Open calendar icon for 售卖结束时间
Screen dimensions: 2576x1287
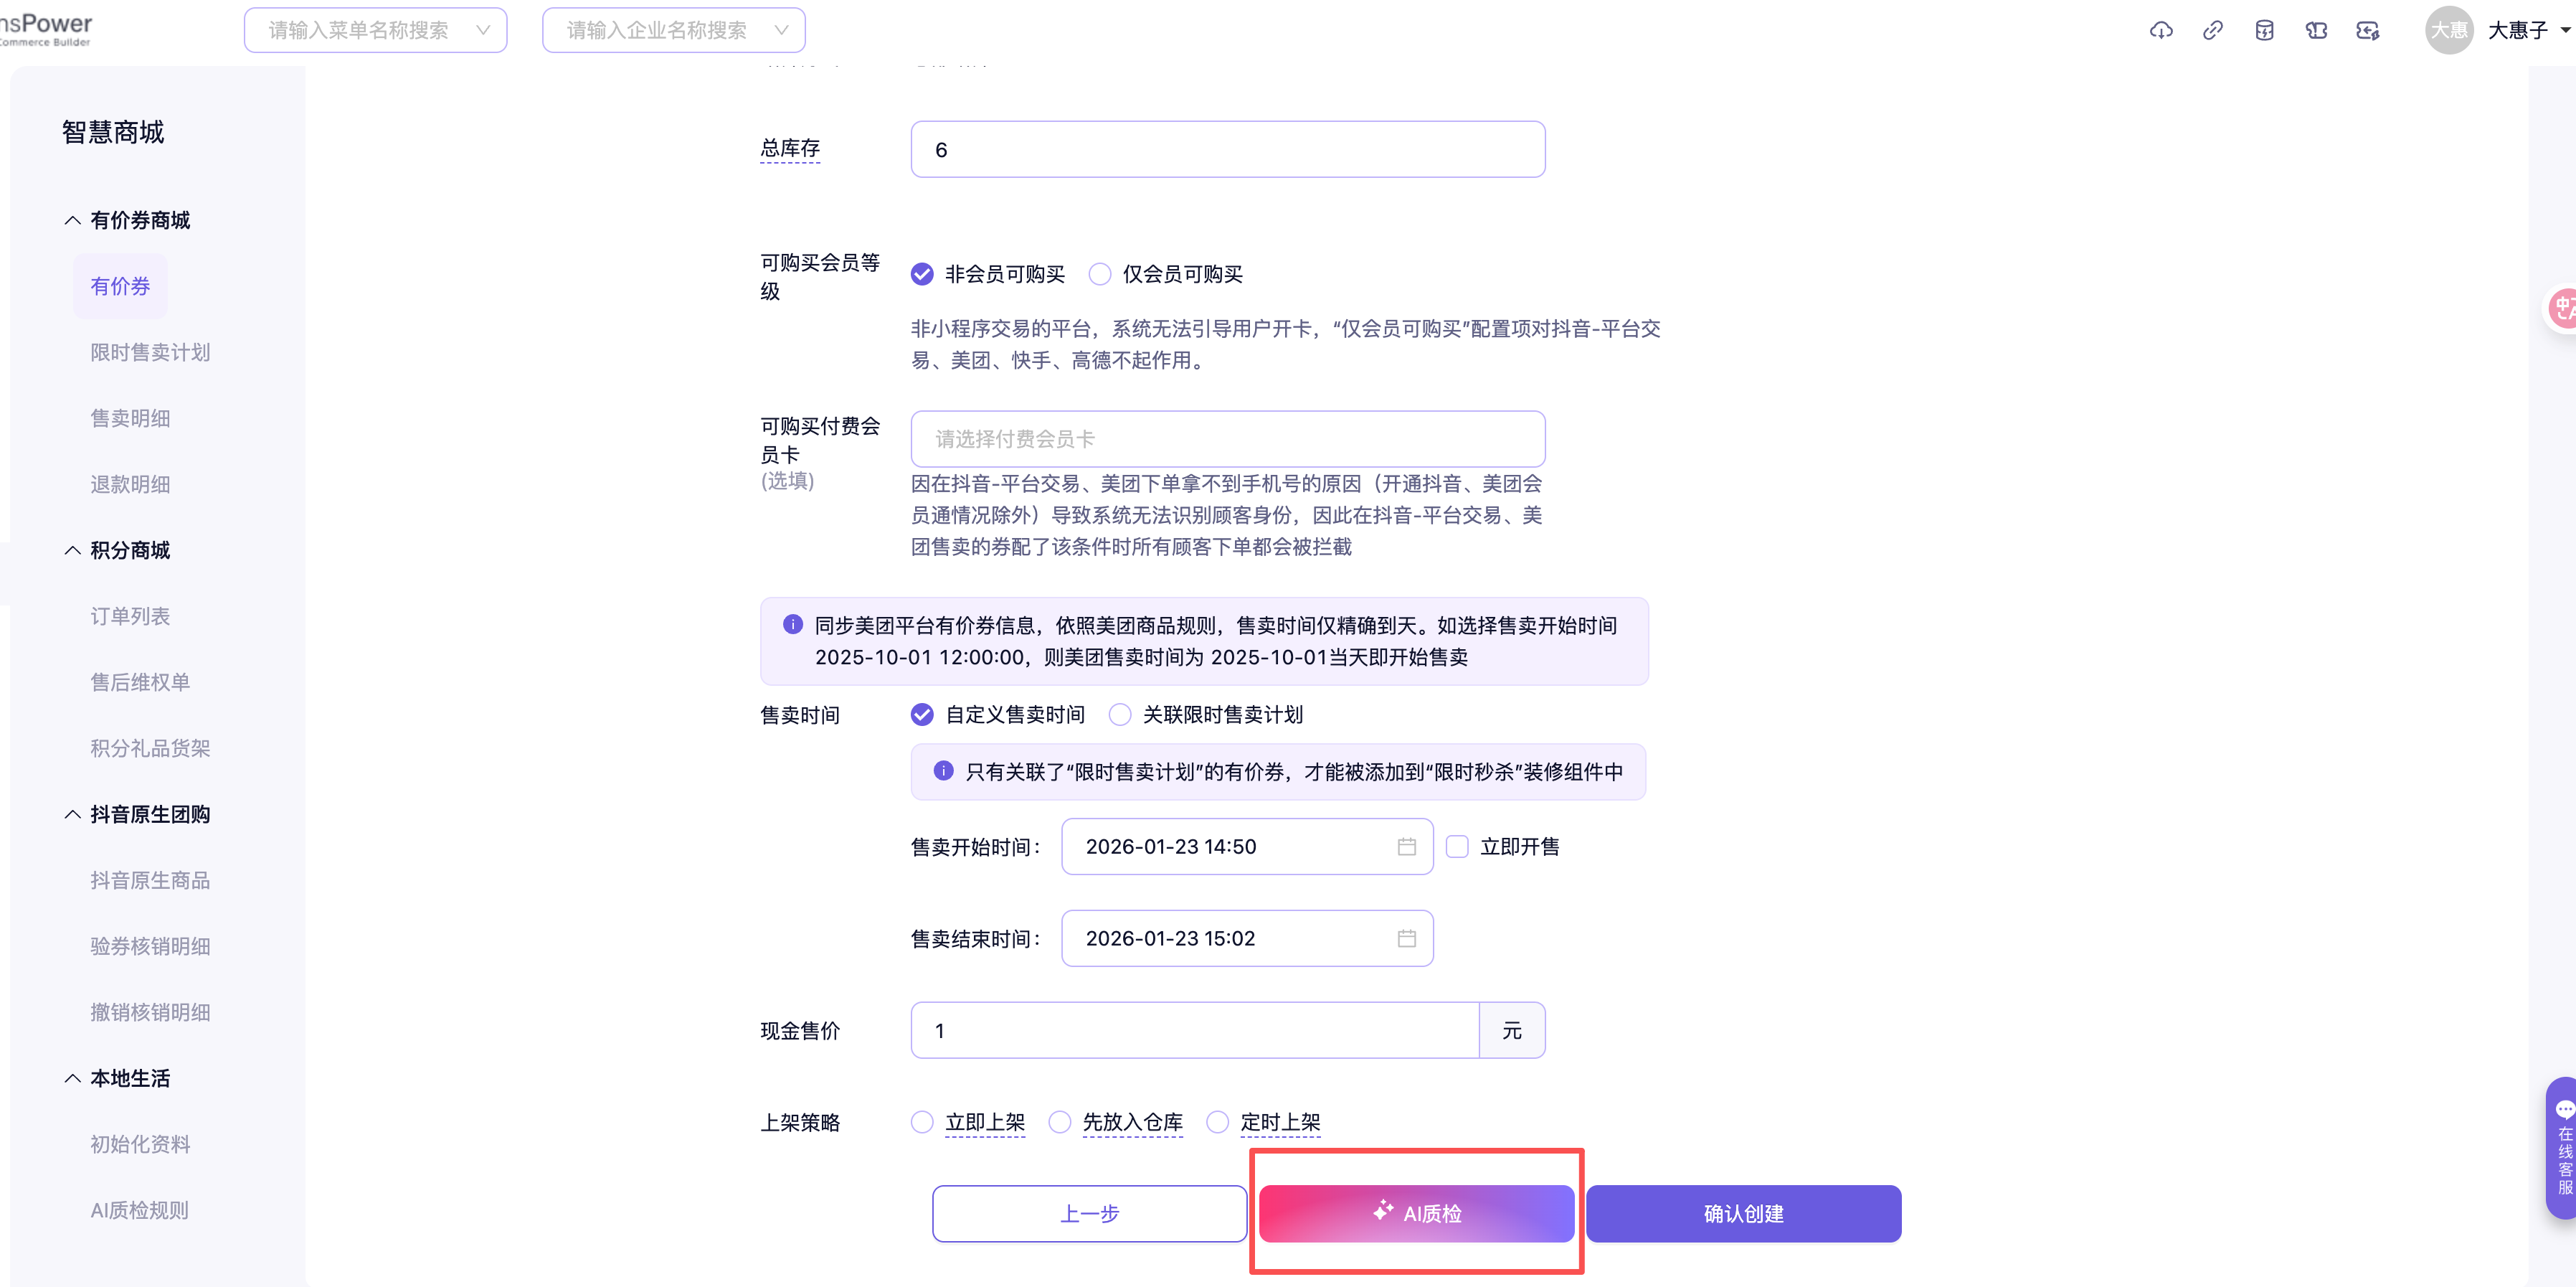point(1406,939)
